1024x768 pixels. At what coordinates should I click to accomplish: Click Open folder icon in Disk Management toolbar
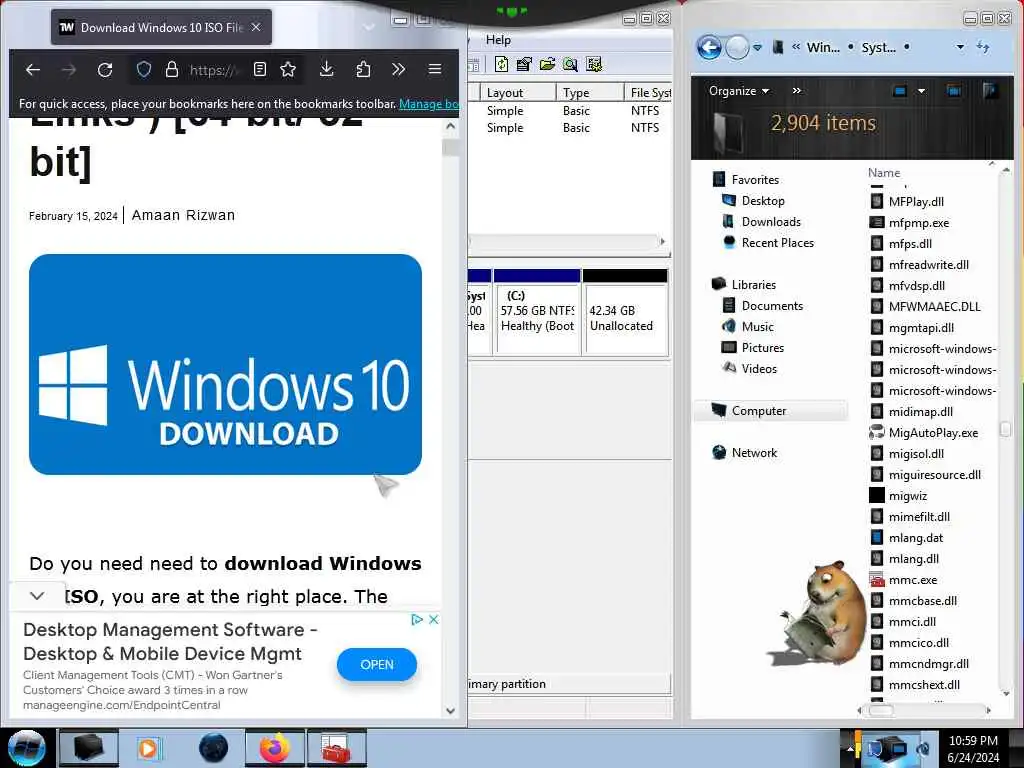click(547, 64)
